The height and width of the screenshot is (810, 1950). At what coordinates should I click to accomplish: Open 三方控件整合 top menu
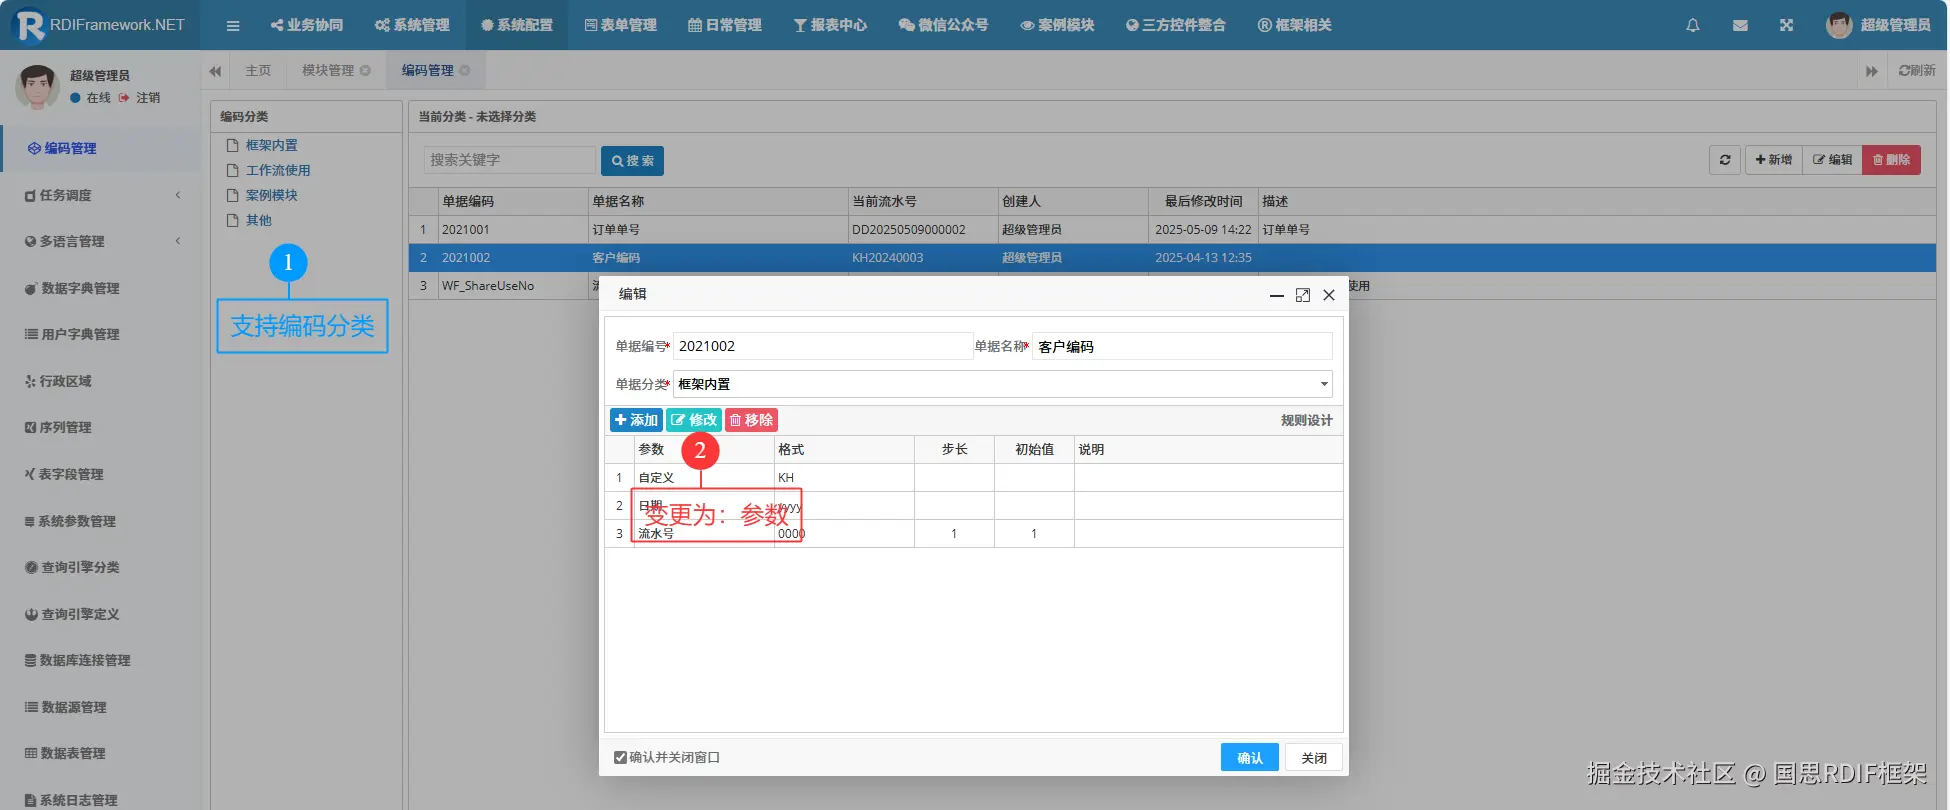pyautogui.click(x=1175, y=25)
